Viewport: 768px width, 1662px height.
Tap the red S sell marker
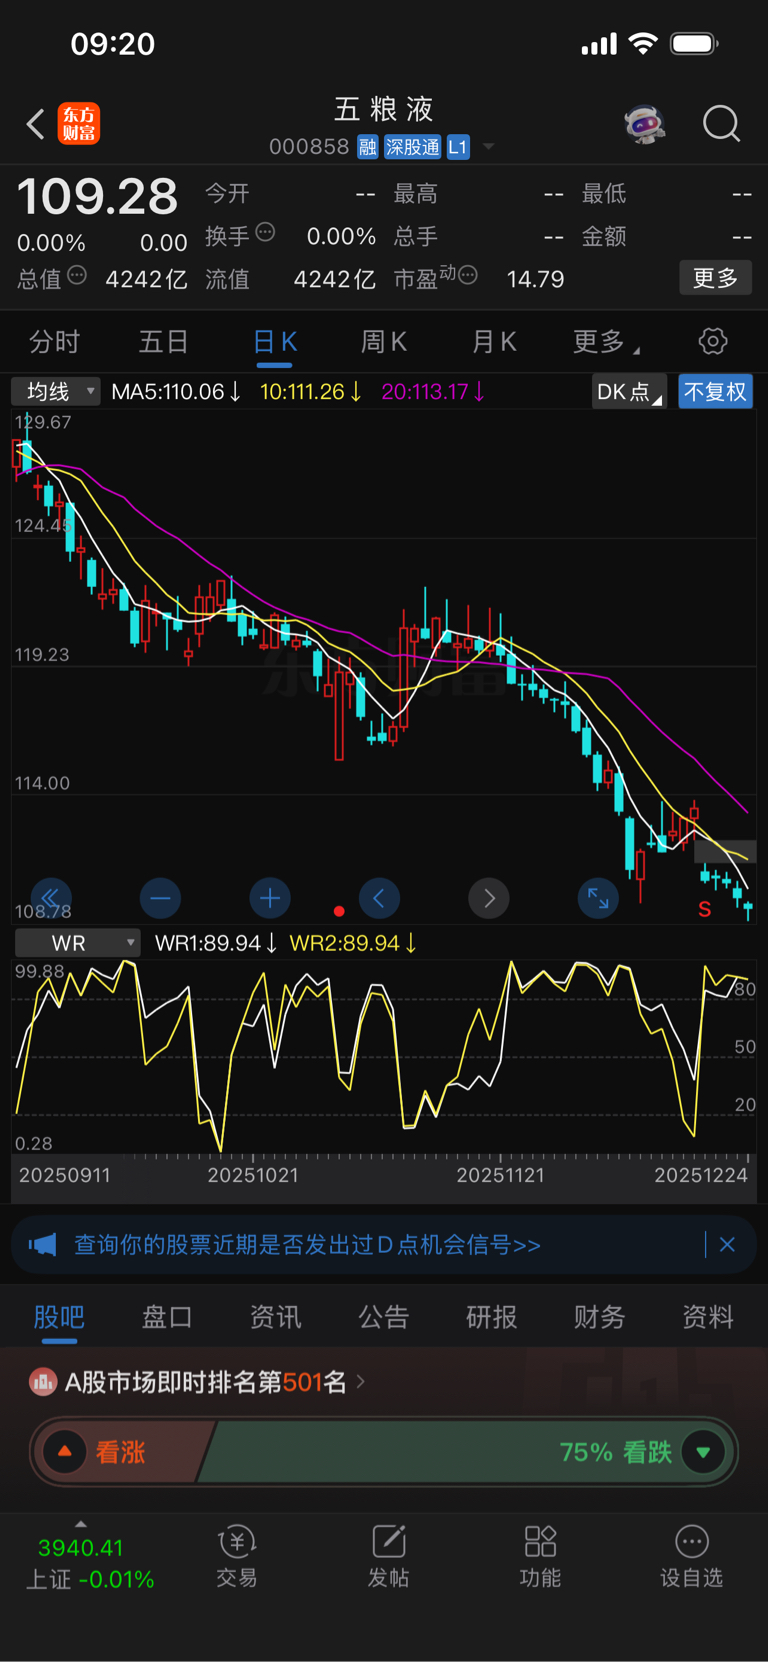point(705,909)
